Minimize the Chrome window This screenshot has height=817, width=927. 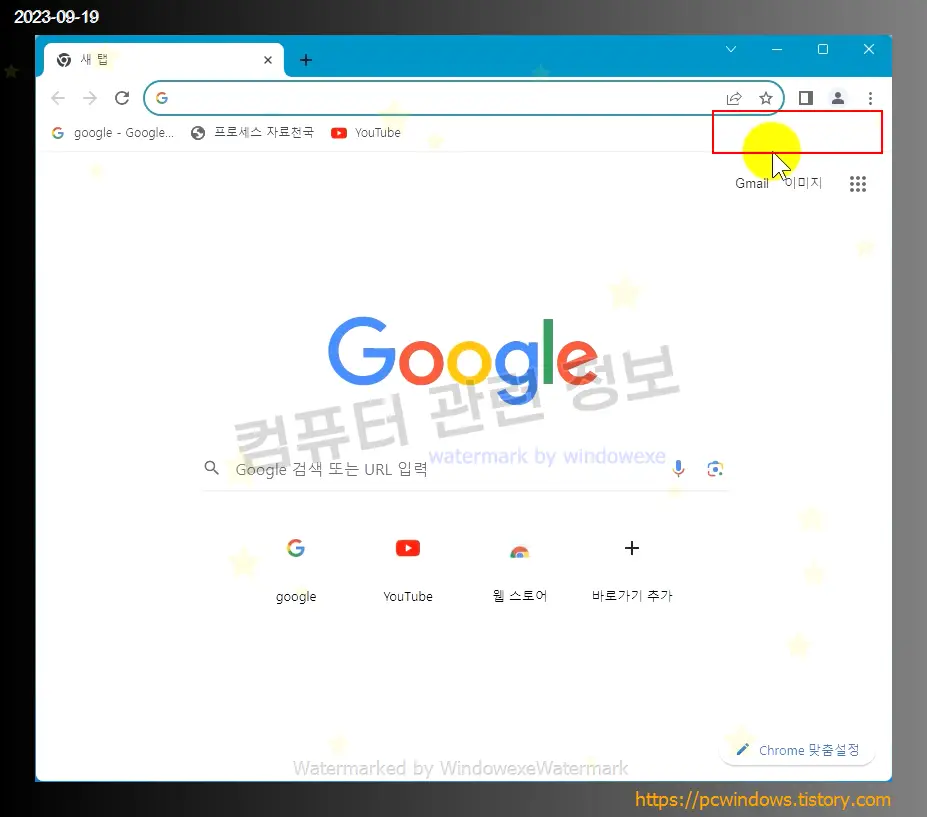tap(777, 49)
